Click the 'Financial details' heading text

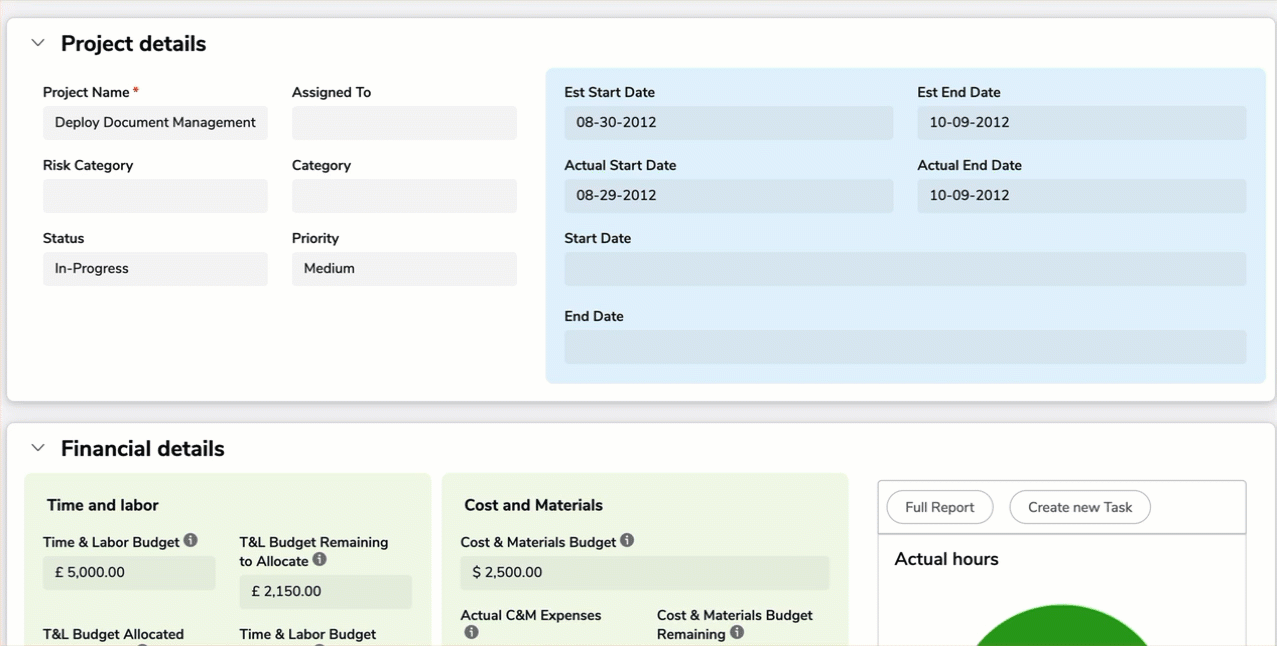[143, 449]
